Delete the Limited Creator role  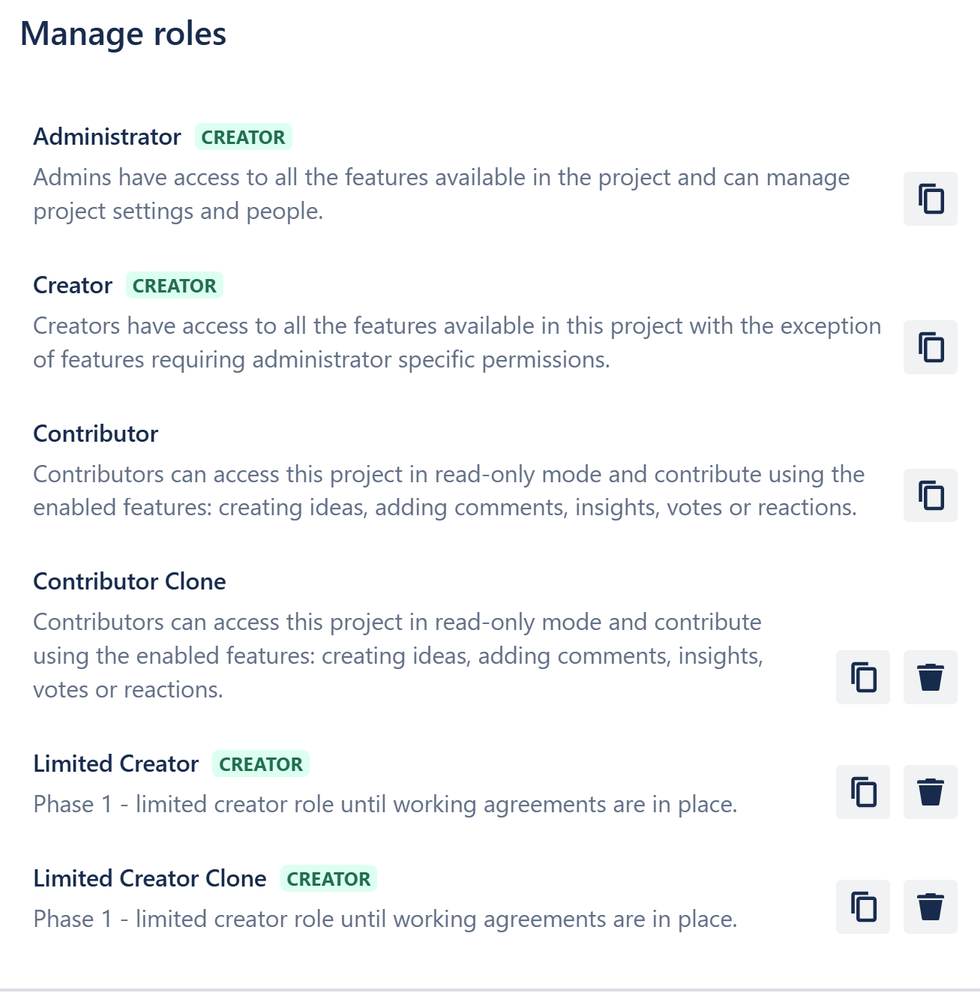pyautogui.click(x=930, y=792)
